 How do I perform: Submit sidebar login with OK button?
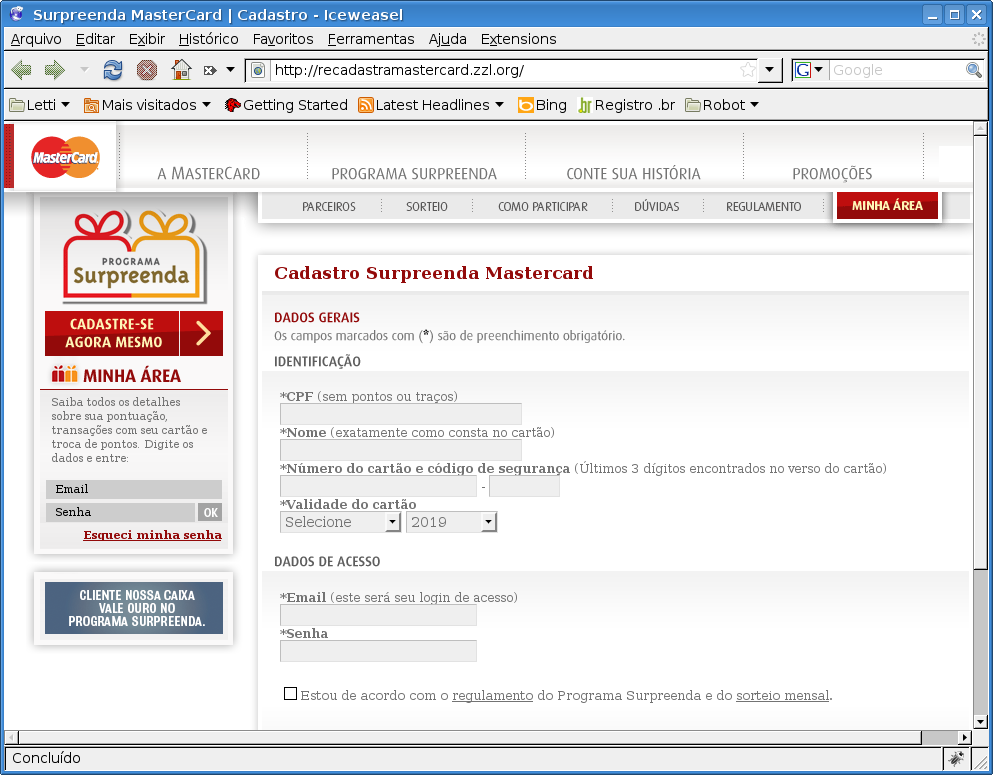(x=210, y=512)
